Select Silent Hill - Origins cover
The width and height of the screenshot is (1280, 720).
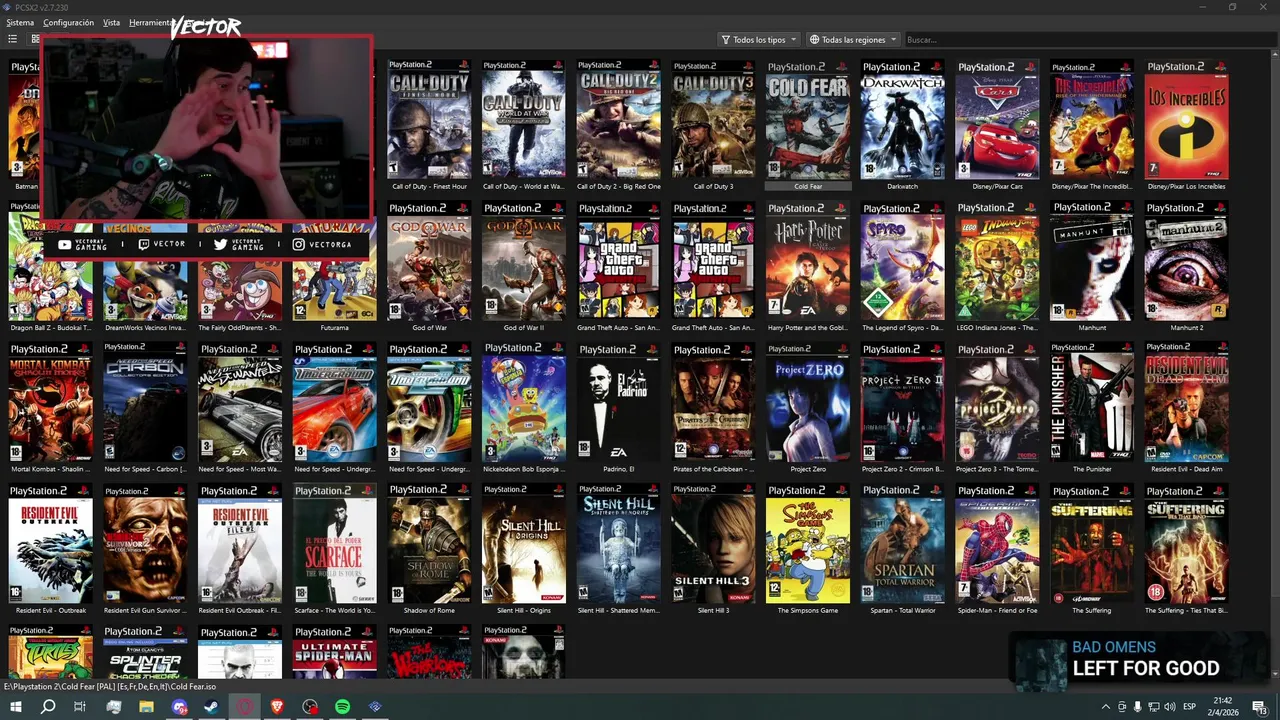pos(524,543)
